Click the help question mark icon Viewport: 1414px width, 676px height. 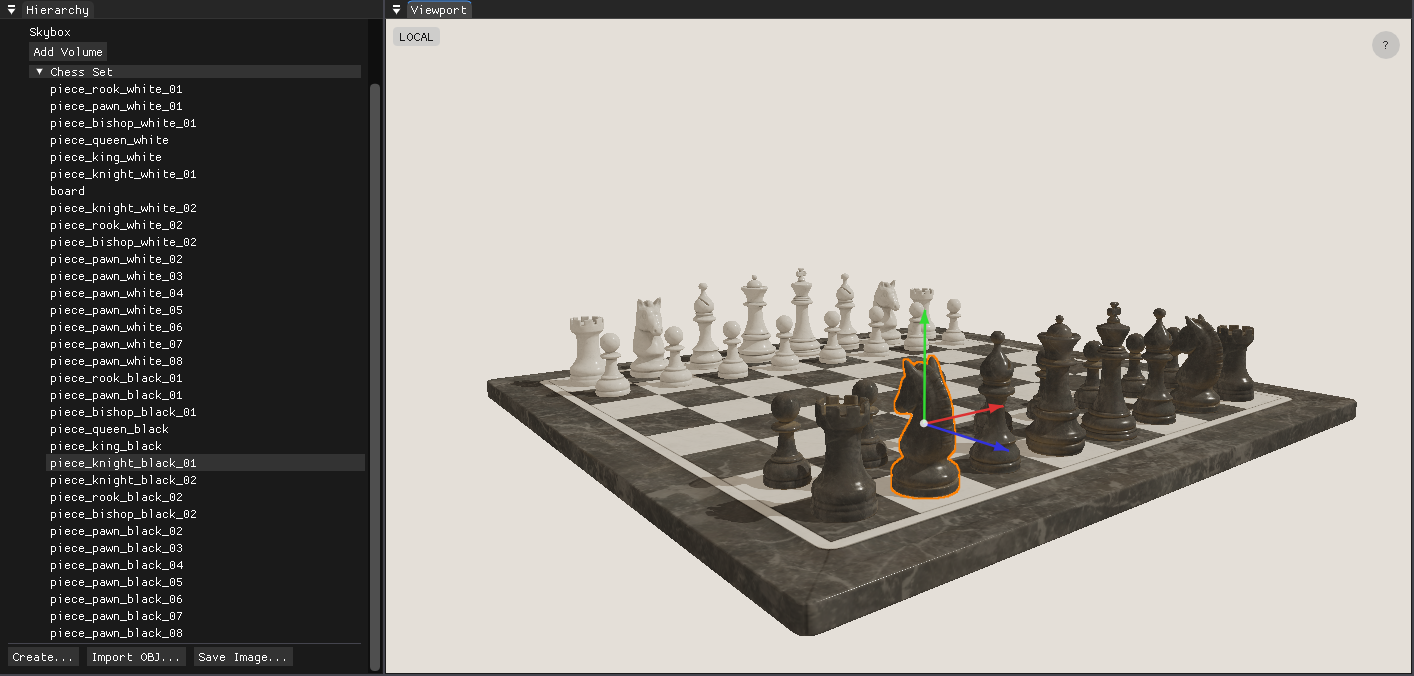click(1385, 45)
